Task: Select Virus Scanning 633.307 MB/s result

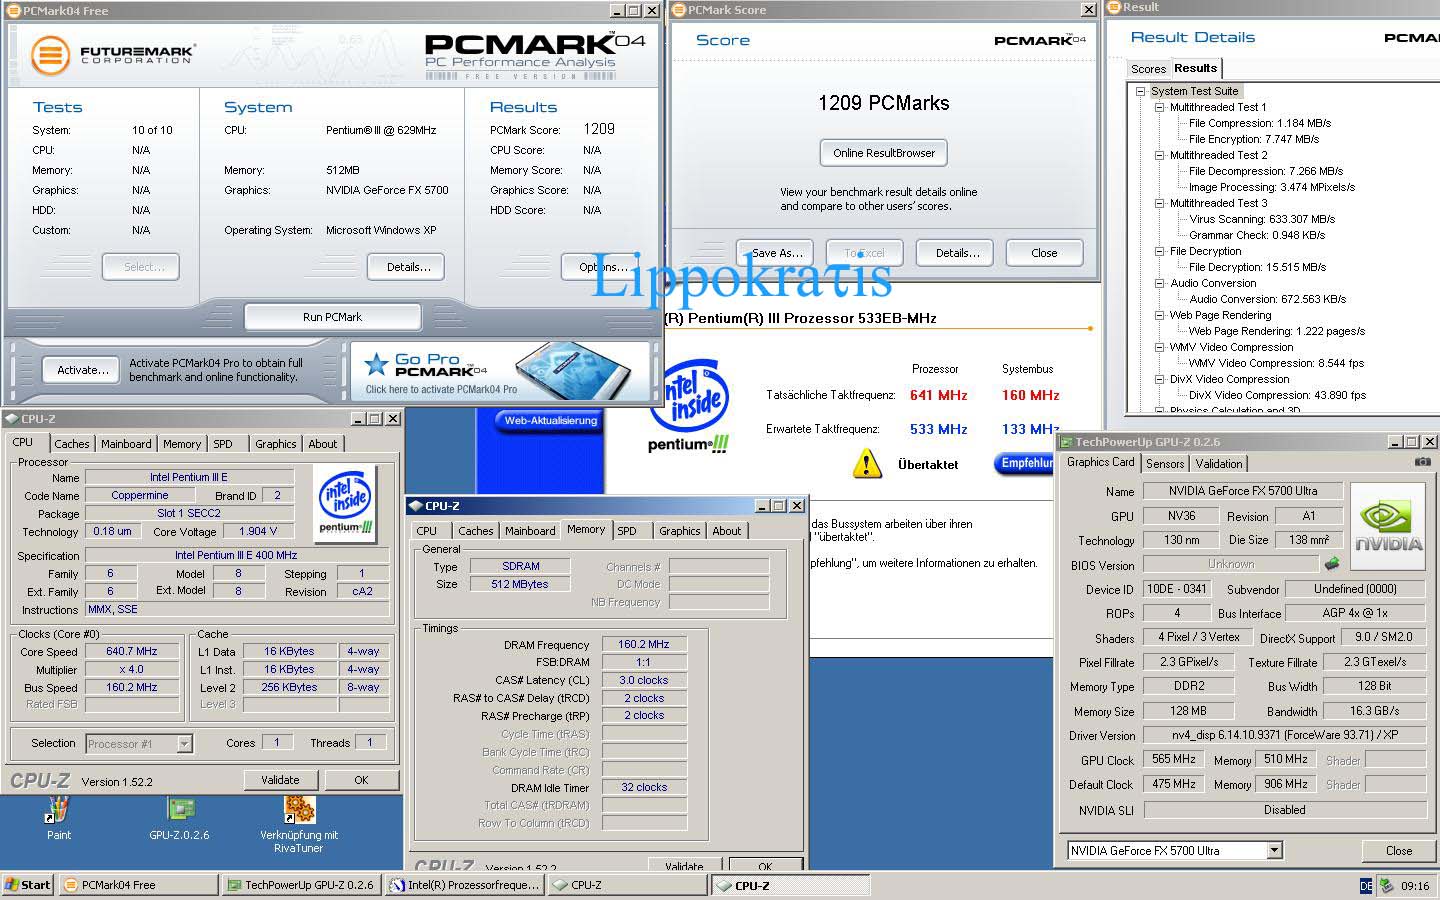Action: click(1262, 219)
